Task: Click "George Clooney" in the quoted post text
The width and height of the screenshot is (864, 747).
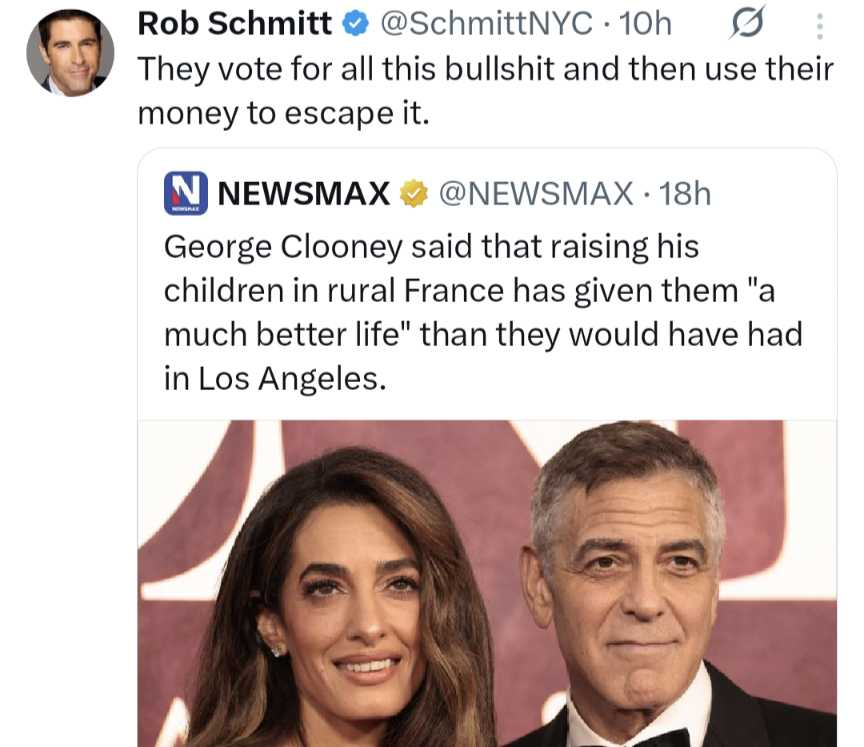Action: [x=283, y=245]
